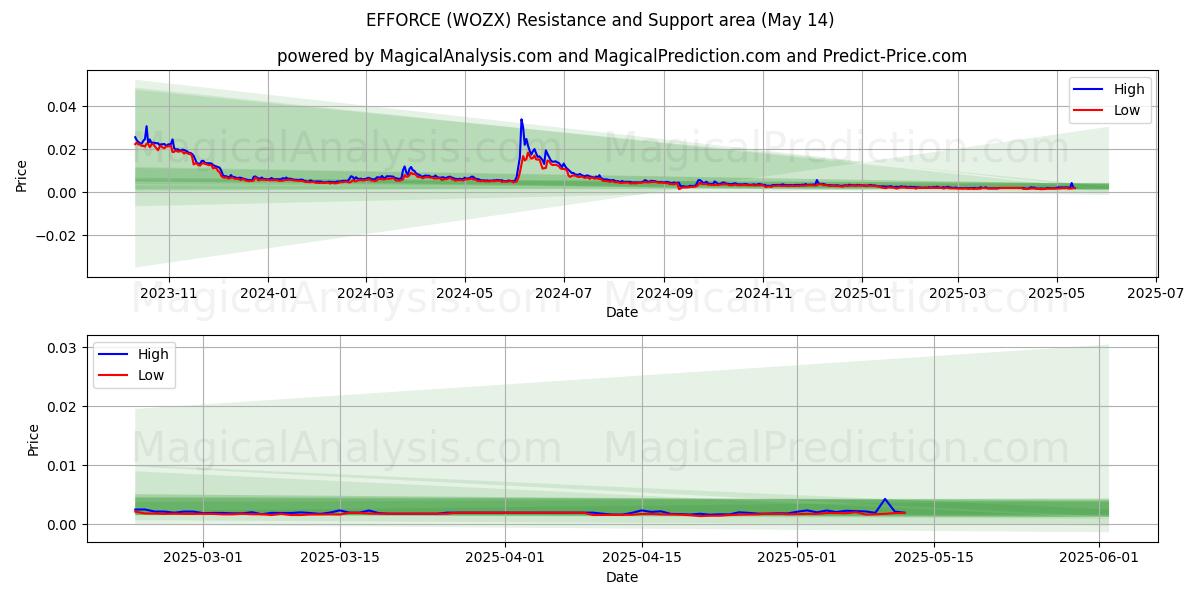
Task: Click the '2025-04-01' x-axis label
Action: pyautogui.click(x=506, y=560)
